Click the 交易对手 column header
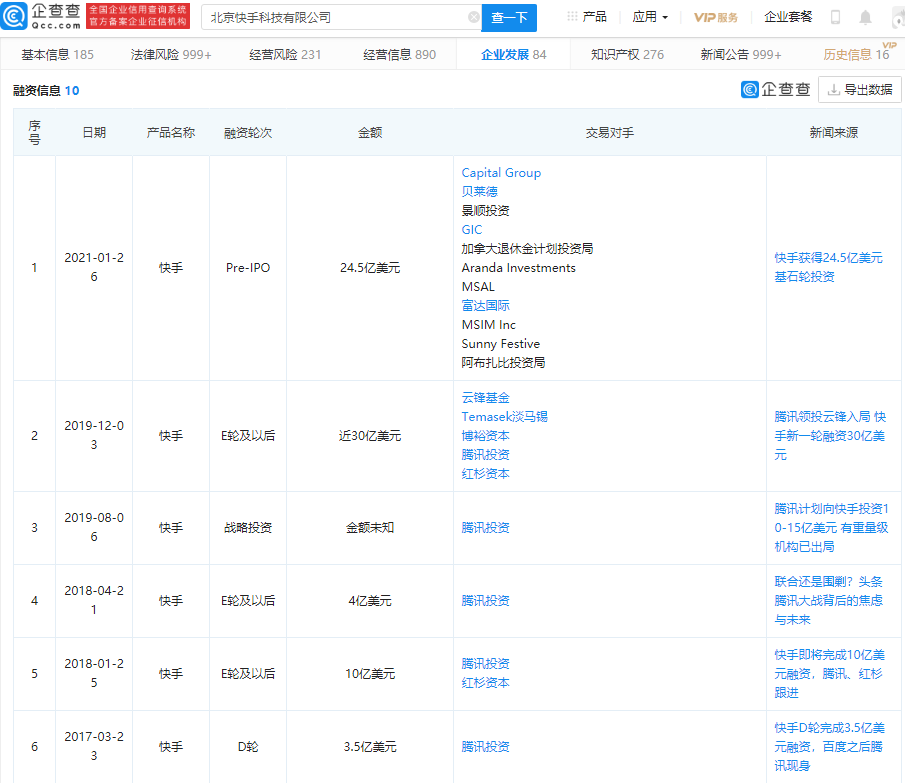Viewport: 905px width, 783px height. click(x=609, y=133)
